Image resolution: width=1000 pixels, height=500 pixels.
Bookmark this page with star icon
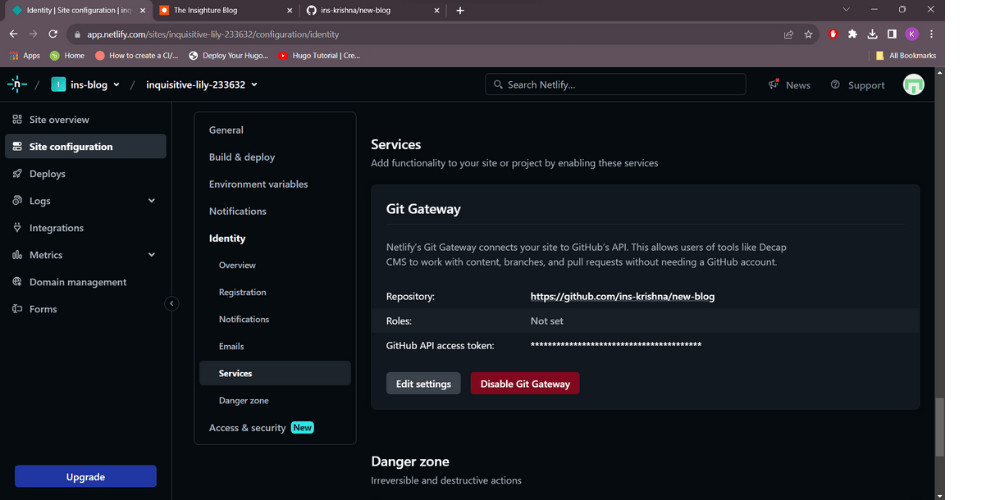pyautogui.click(x=808, y=34)
